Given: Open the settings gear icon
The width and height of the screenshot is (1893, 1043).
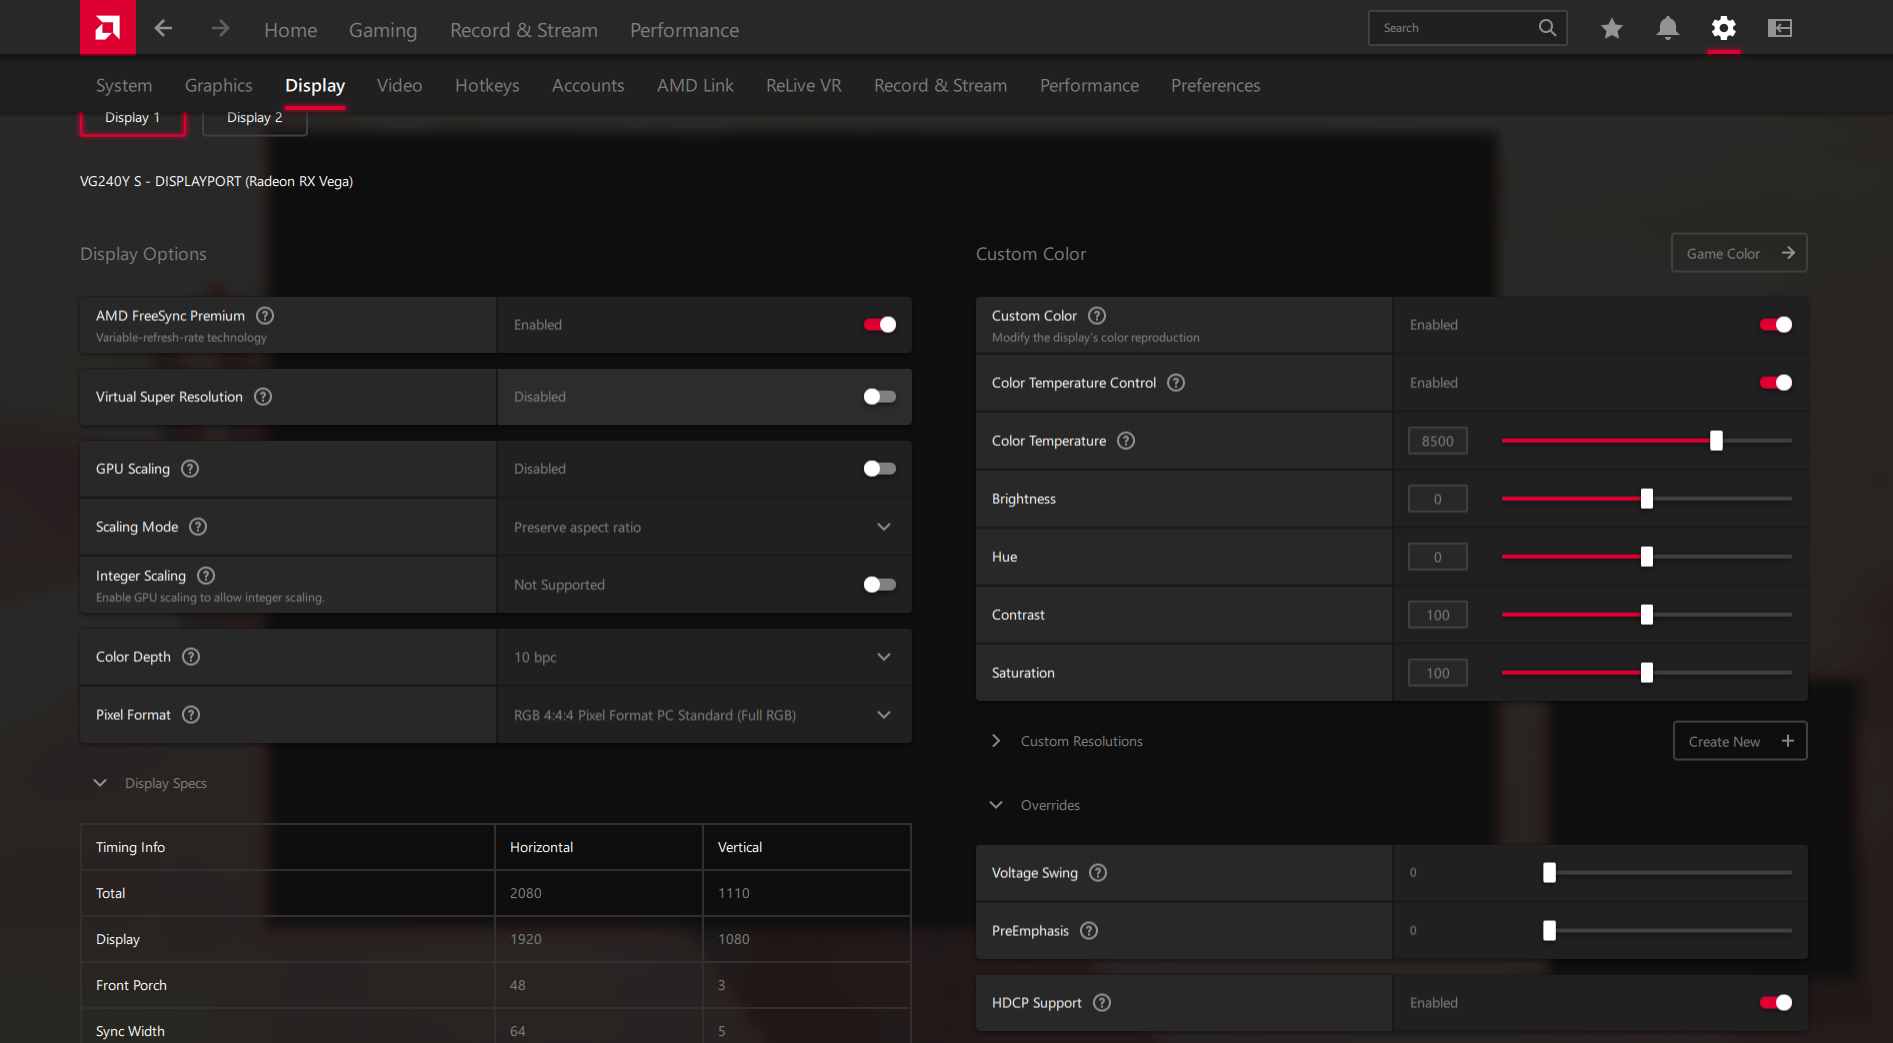Looking at the screenshot, I should (x=1723, y=28).
